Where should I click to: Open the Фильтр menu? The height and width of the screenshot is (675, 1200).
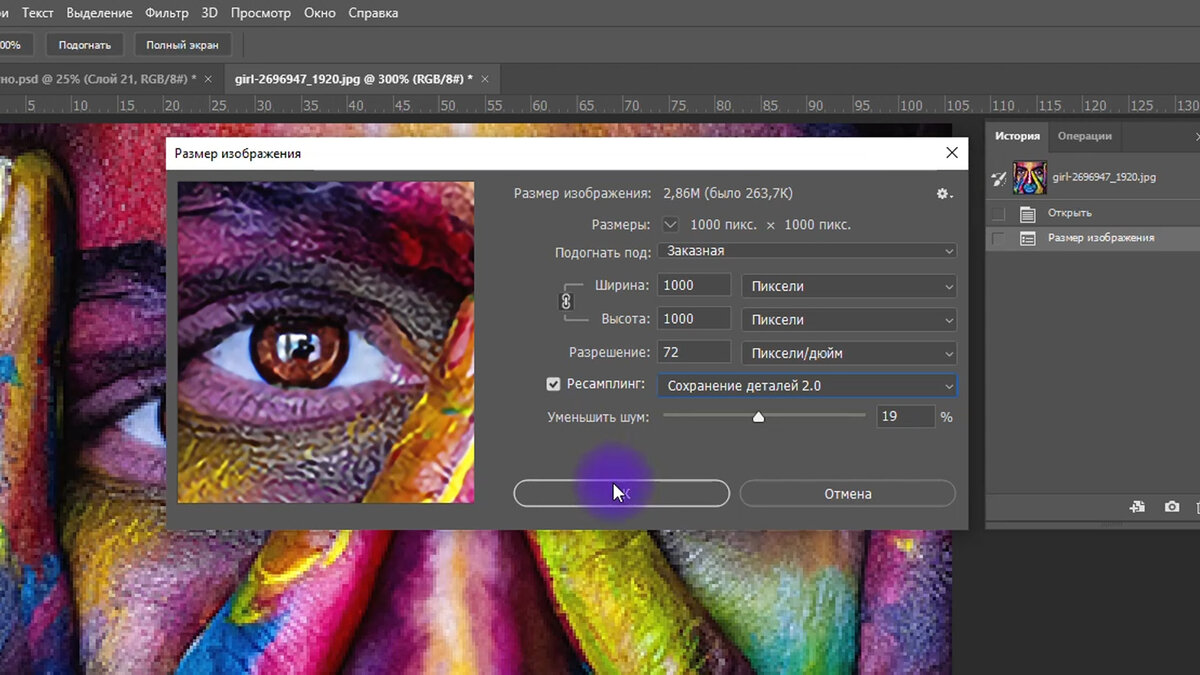[x=166, y=13]
